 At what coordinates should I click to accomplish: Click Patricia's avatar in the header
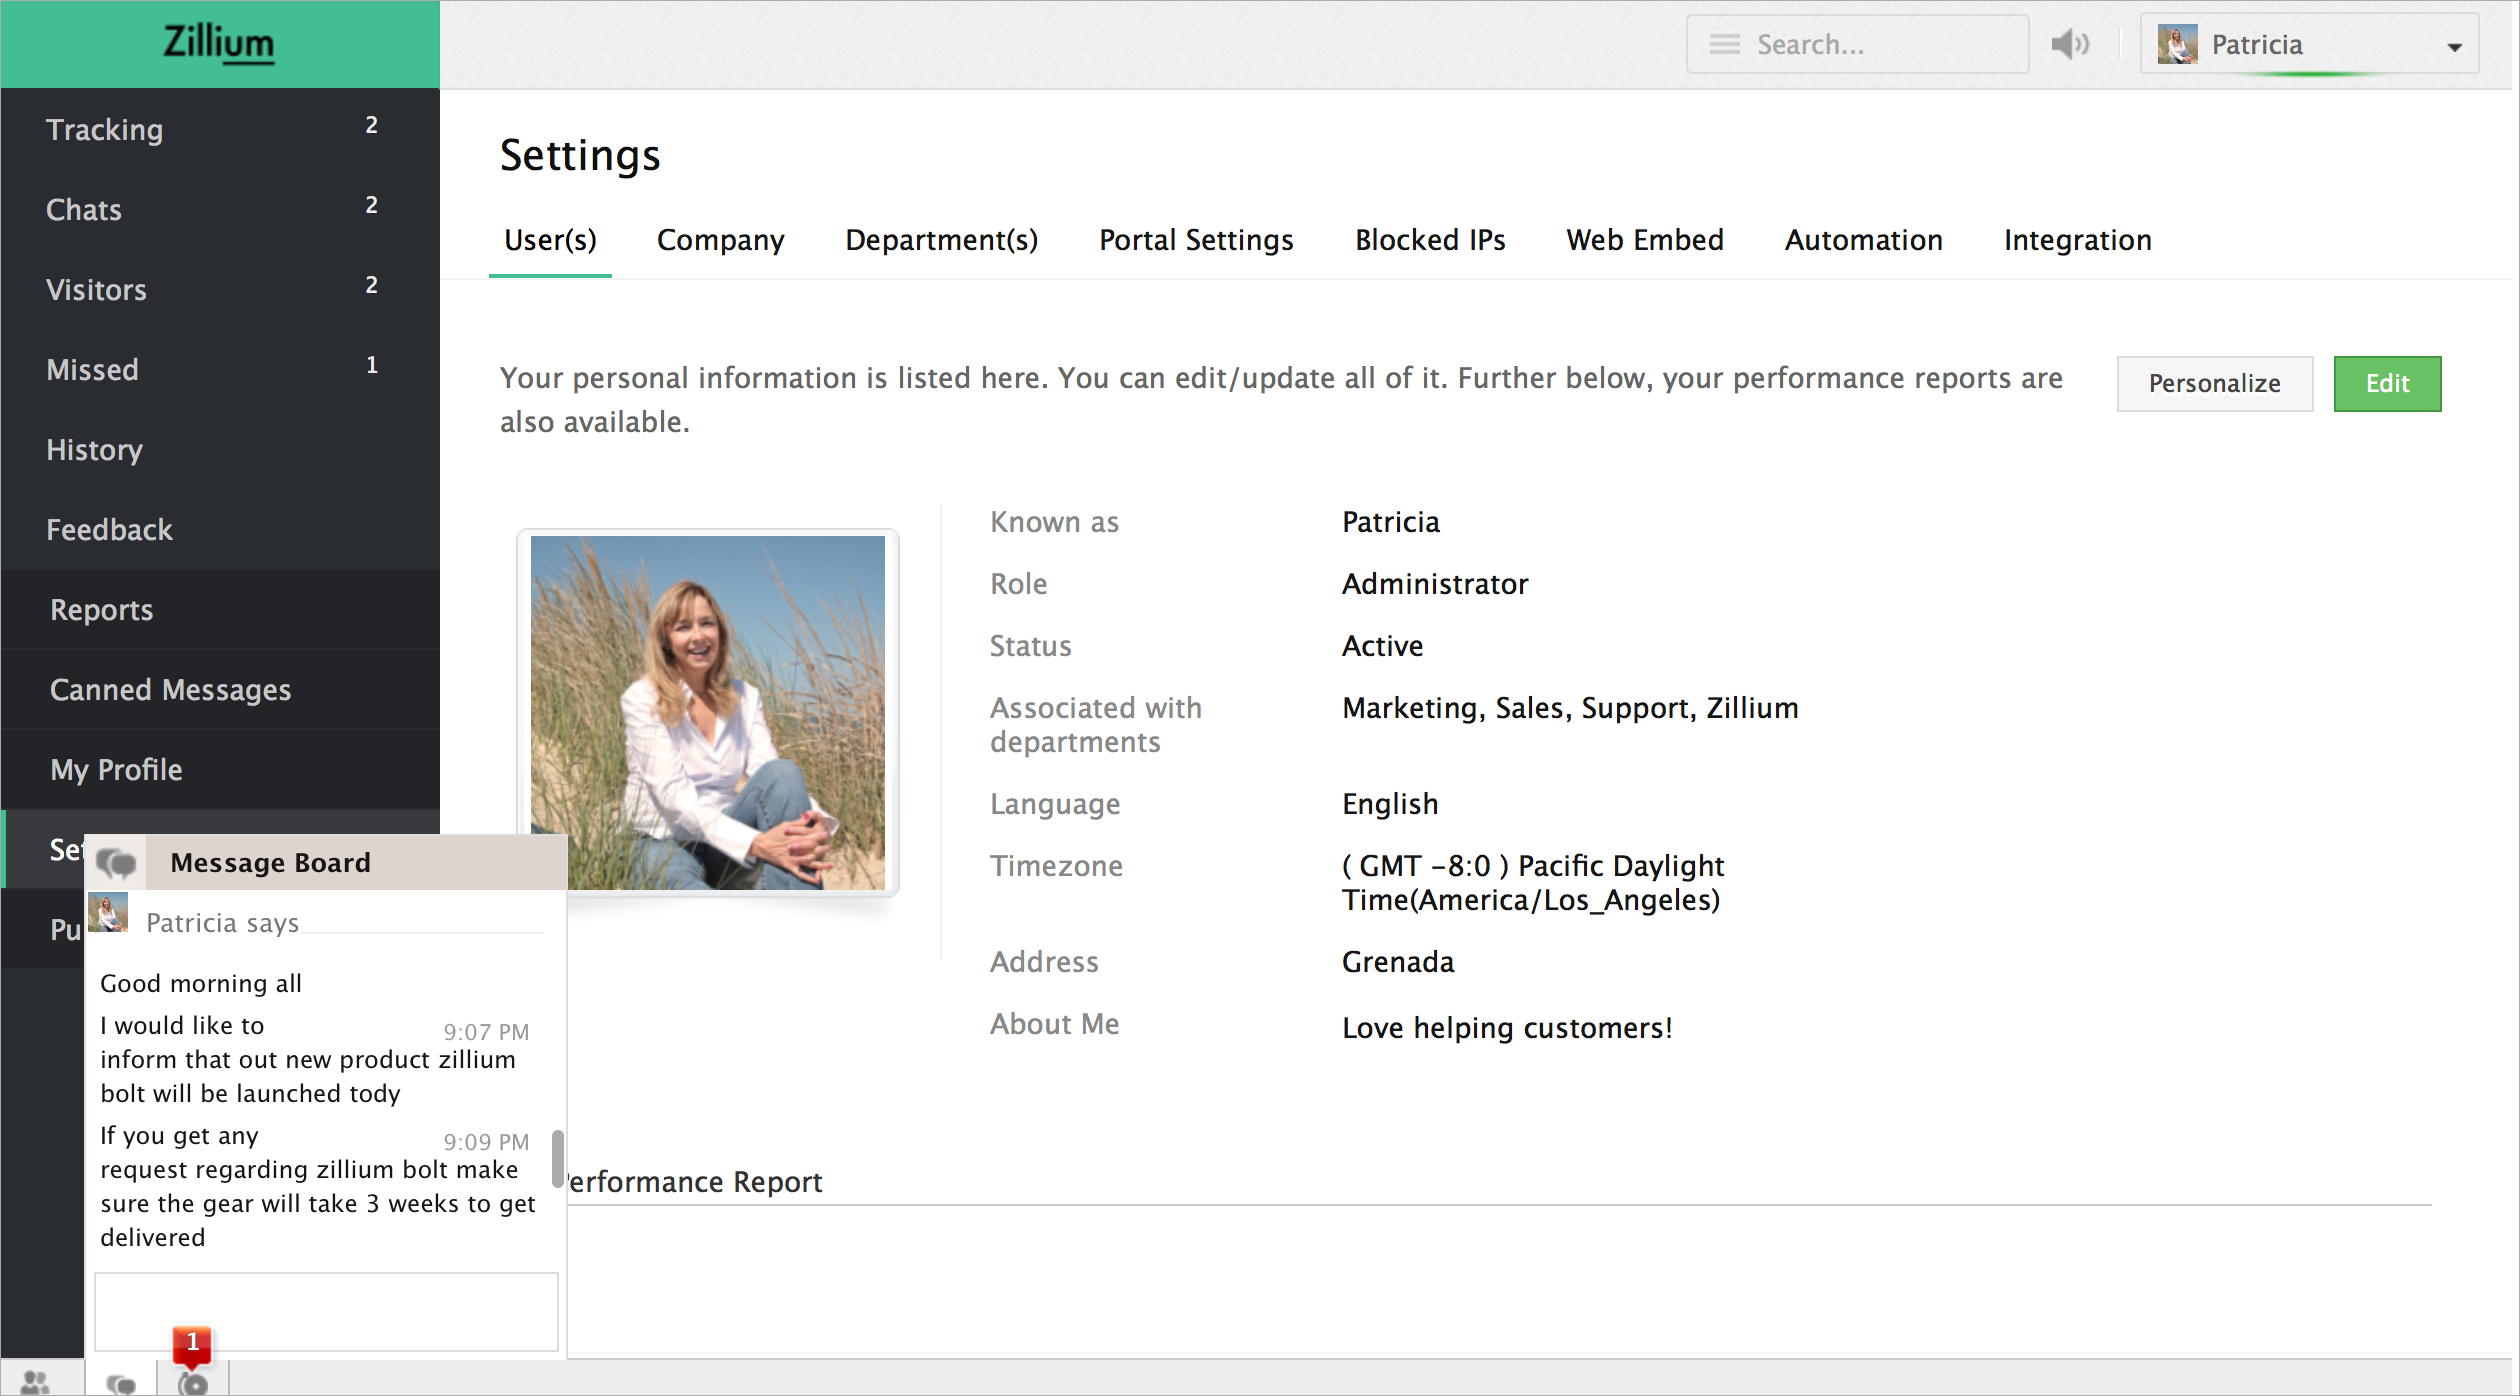[x=2177, y=44]
